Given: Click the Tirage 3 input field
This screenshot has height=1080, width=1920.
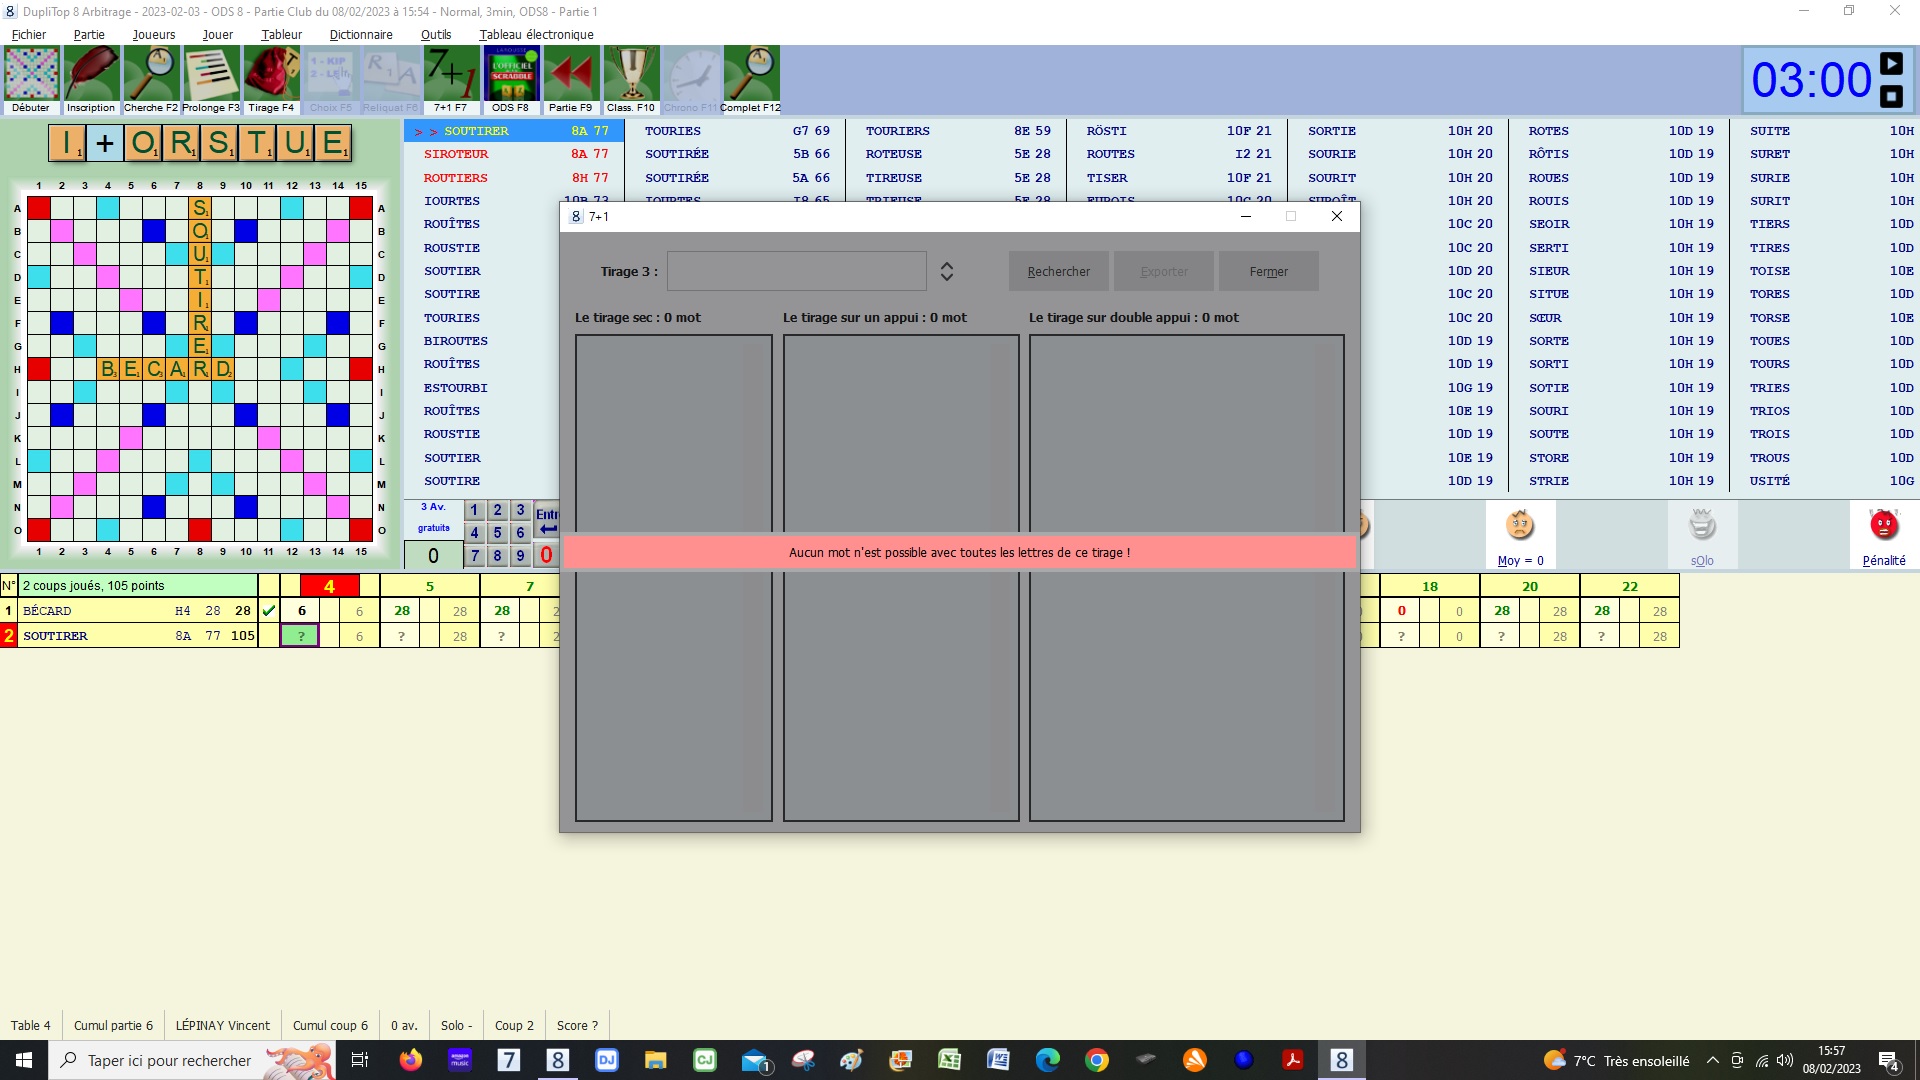Looking at the screenshot, I should click(x=796, y=271).
